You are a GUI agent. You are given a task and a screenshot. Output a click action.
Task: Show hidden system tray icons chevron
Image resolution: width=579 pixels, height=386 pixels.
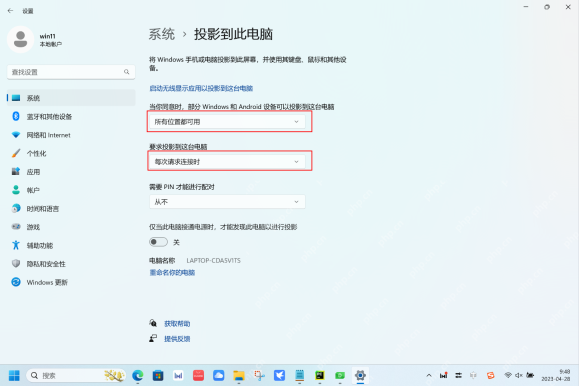(x=429, y=375)
